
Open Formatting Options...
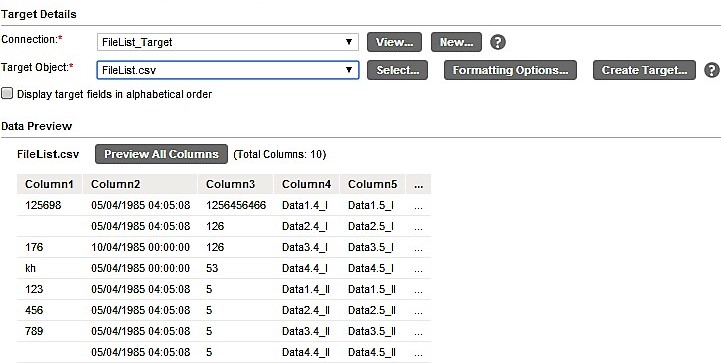(x=510, y=70)
